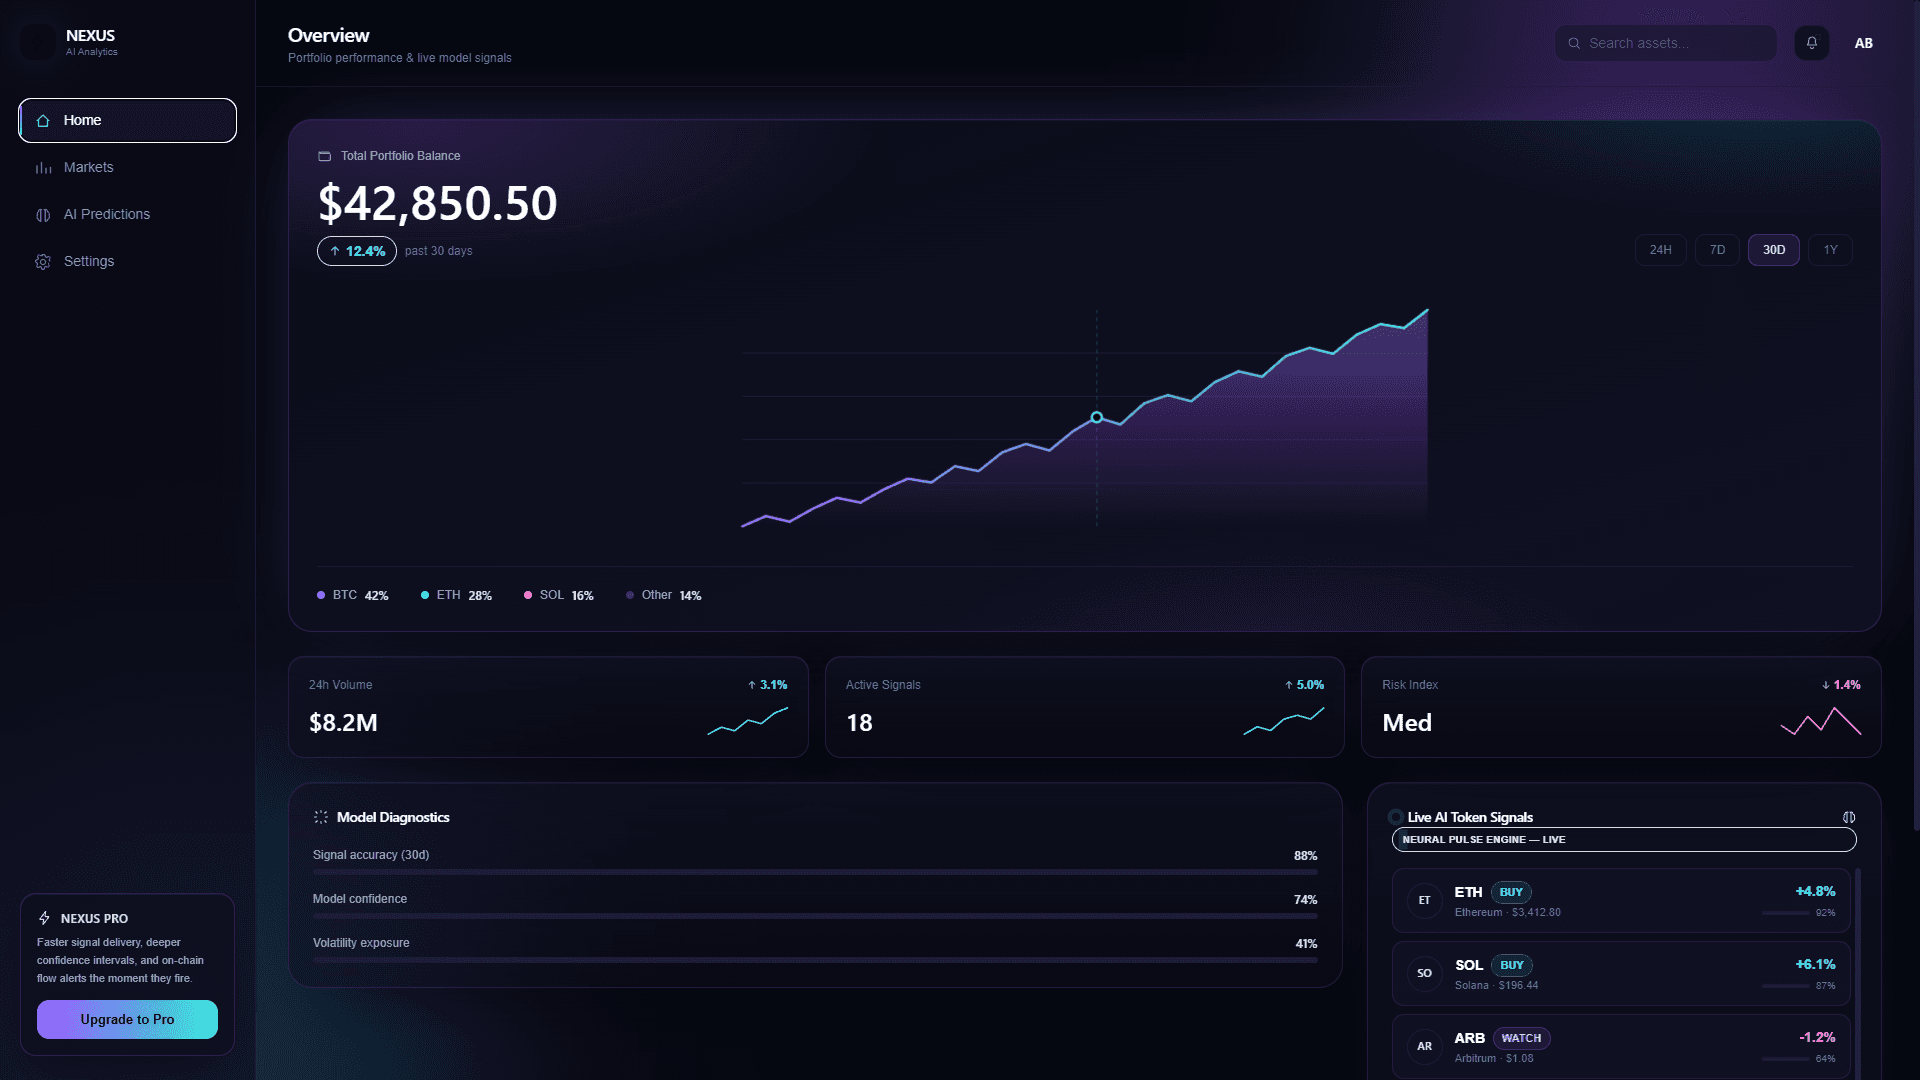Click the Model Diagnostics sparkle icon
This screenshot has width=1920, height=1080.
(x=321, y=817)
